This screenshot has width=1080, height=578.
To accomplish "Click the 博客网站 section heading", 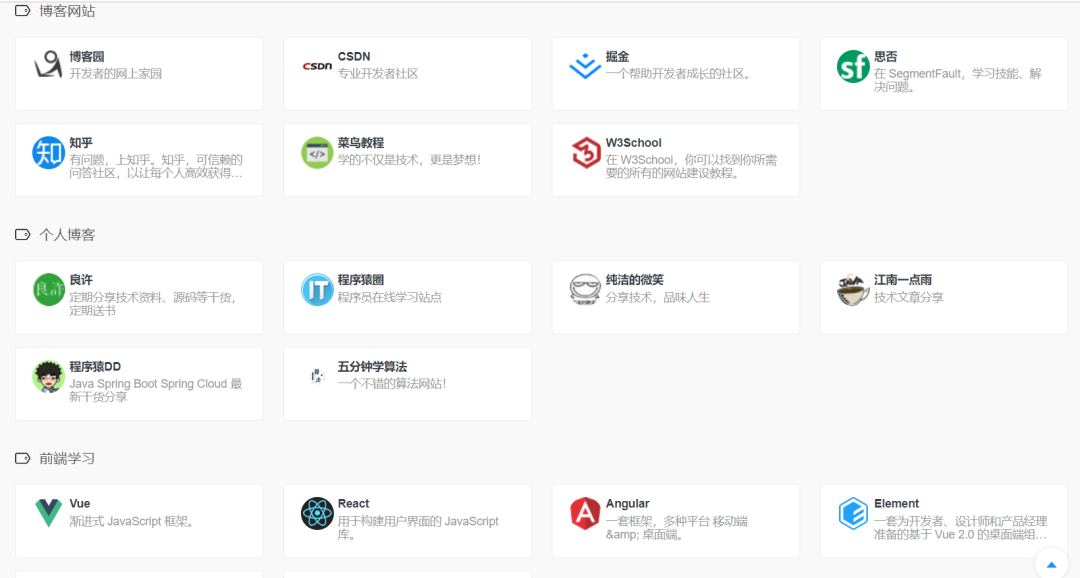I will [67, 11].
